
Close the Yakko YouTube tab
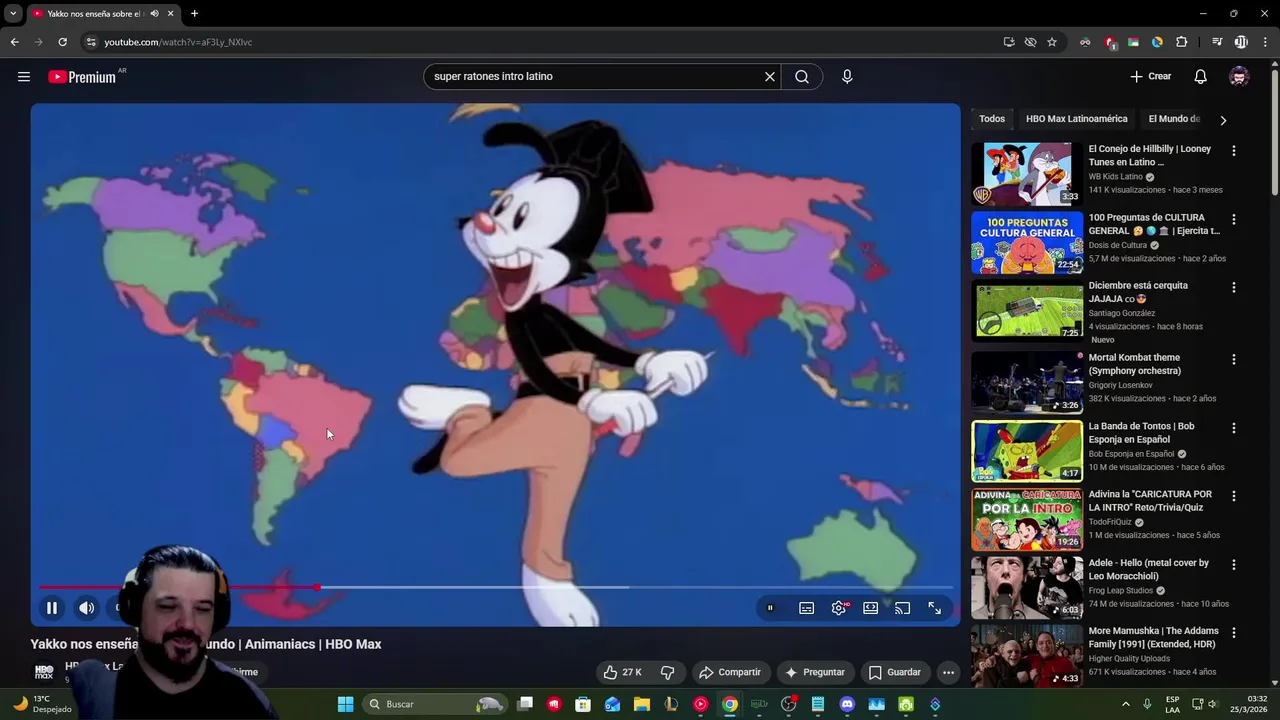click(170, 14)
